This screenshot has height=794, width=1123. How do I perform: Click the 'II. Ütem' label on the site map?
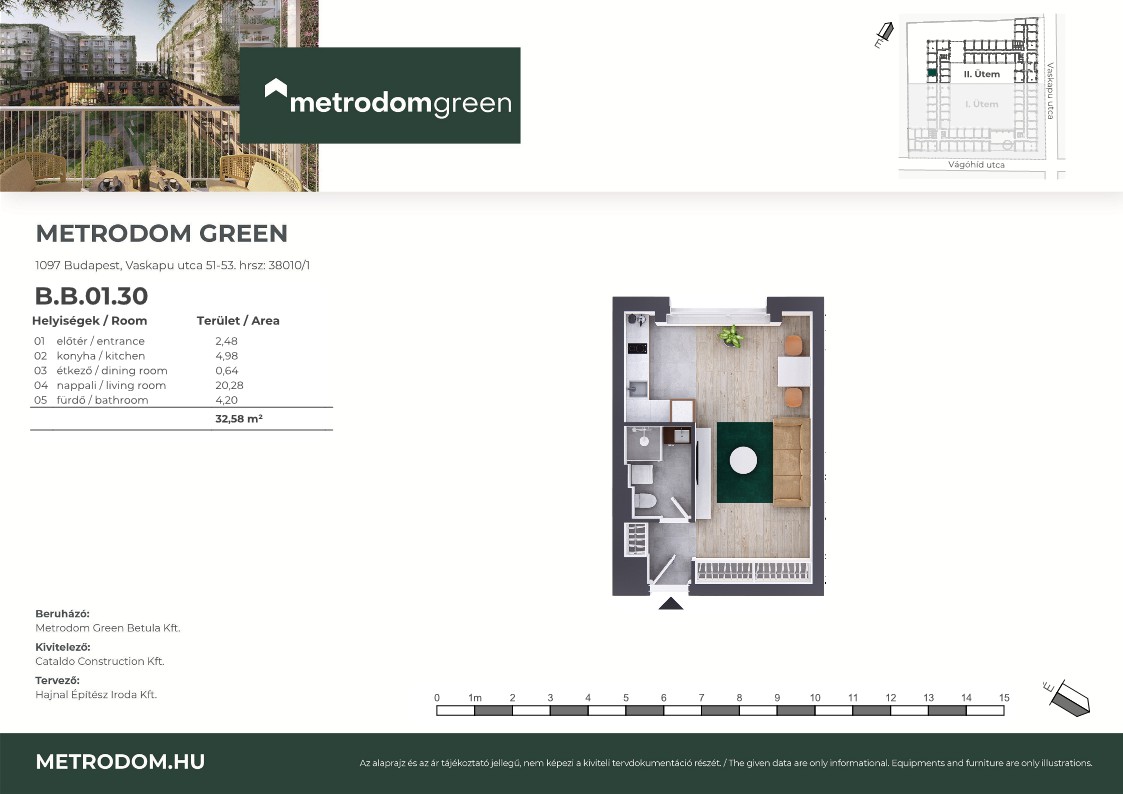click(x=982, y=74)
